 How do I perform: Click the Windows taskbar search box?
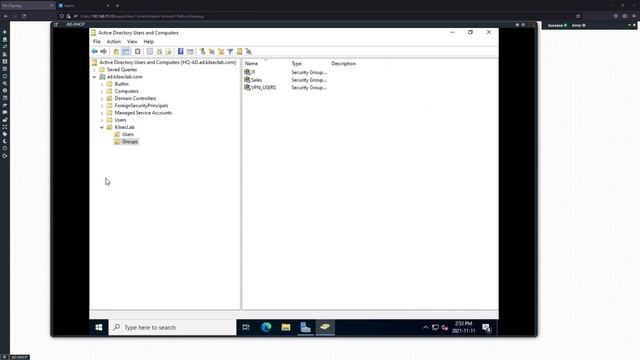pos(172,327)
